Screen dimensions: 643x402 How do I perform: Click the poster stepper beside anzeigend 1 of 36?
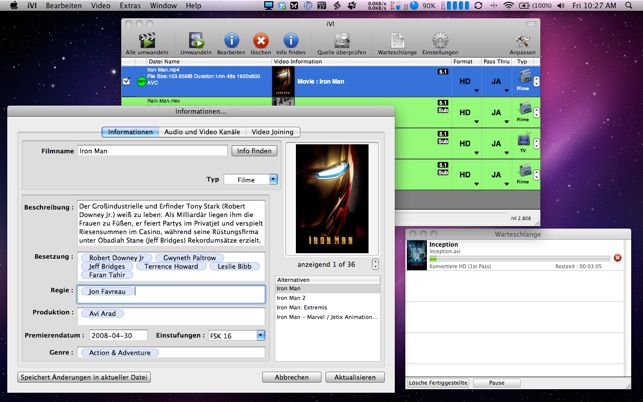click(375, 264)
